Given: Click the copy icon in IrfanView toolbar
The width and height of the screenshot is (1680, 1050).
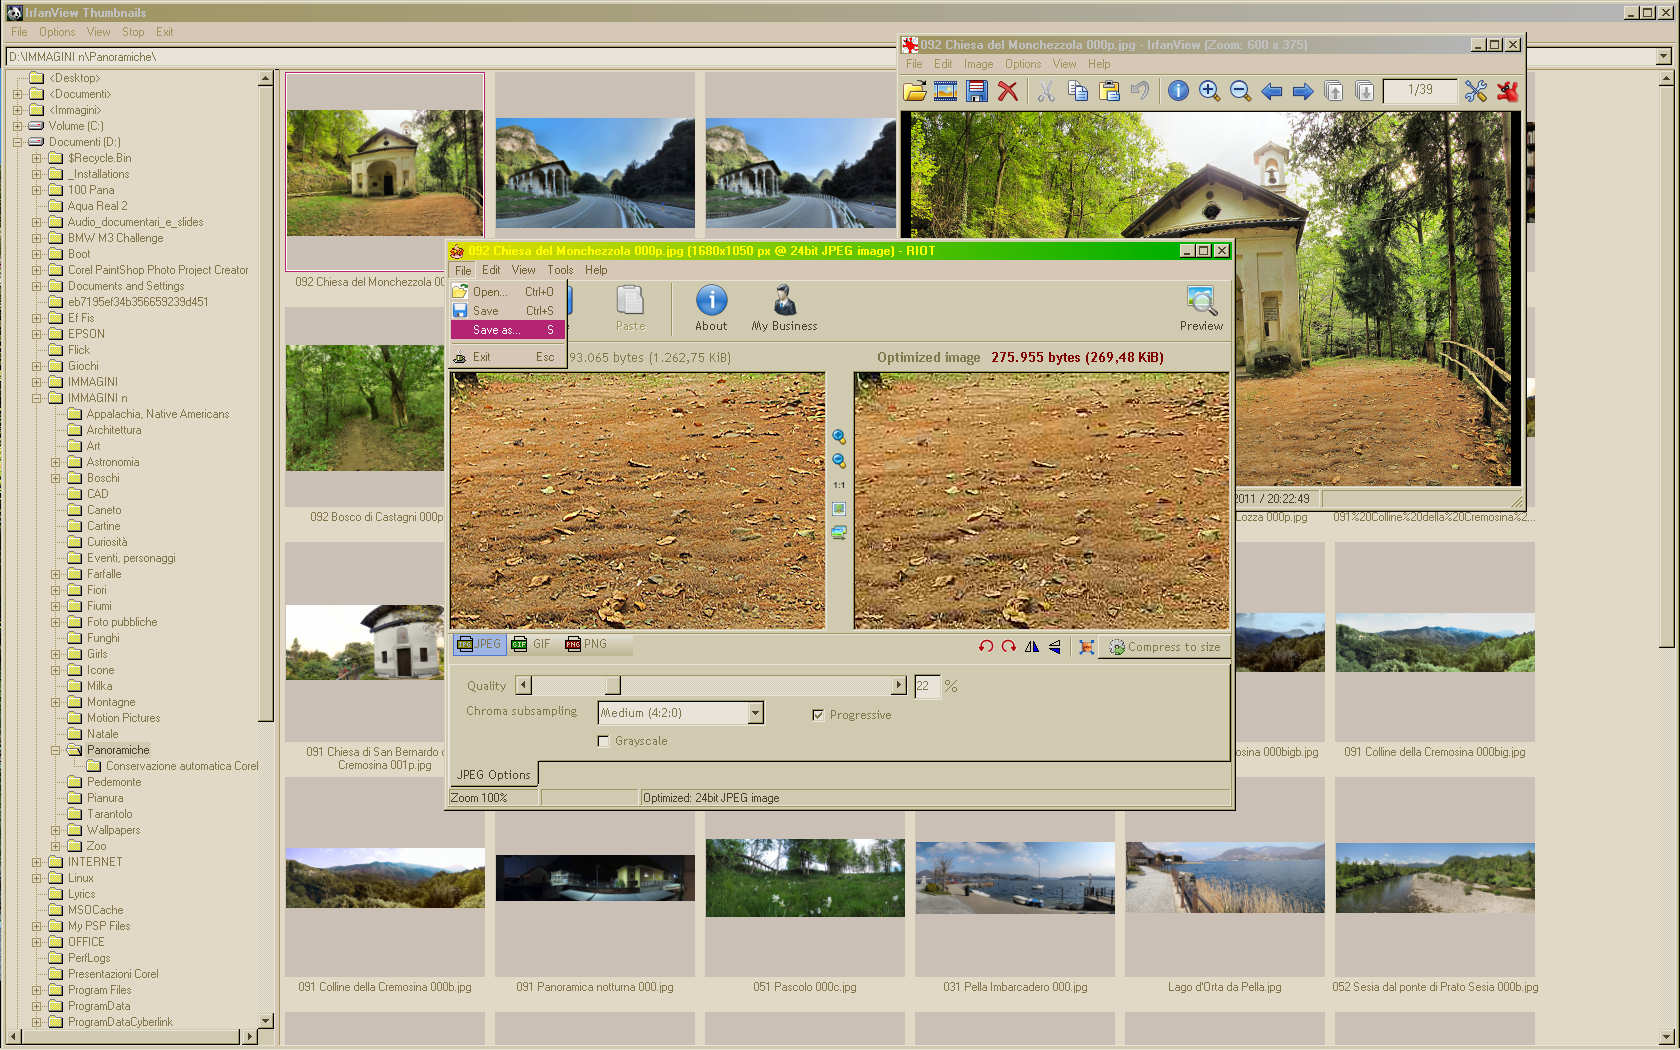Looking at the screenshot, I should [x=1077, y=91].
